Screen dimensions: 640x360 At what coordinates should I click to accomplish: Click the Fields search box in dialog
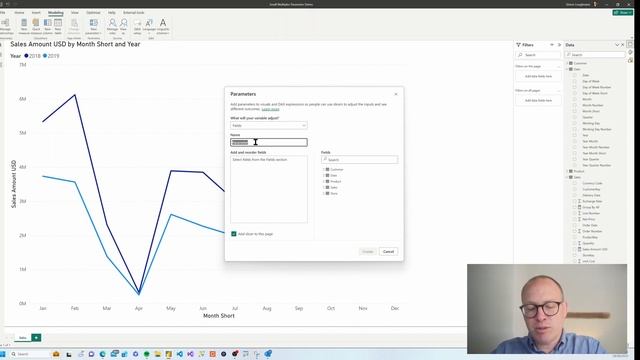coord(359,160)
